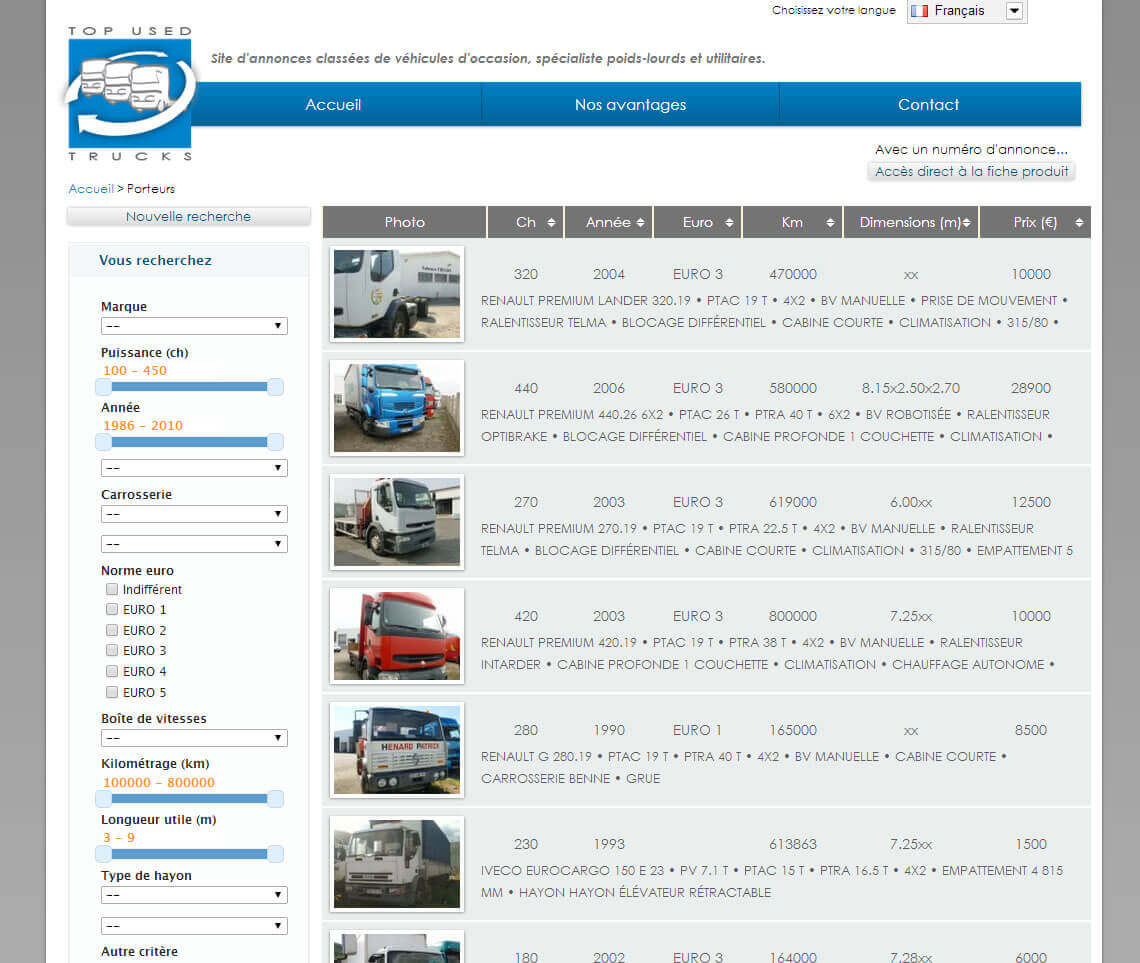Sort by Année column arrows
The width and height of the screenshot is (1140, 963).
[640, 222]
